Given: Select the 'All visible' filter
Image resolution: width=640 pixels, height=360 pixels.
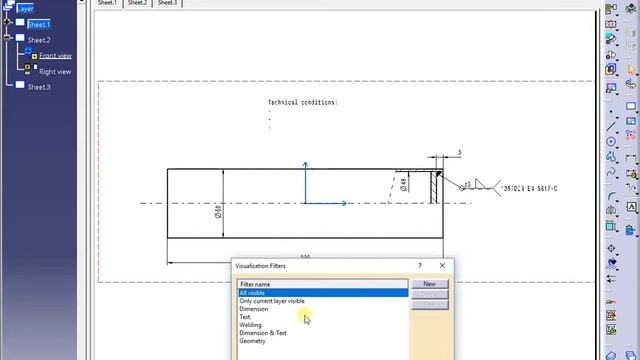Looking at the screenshot, I should [323, 293].
